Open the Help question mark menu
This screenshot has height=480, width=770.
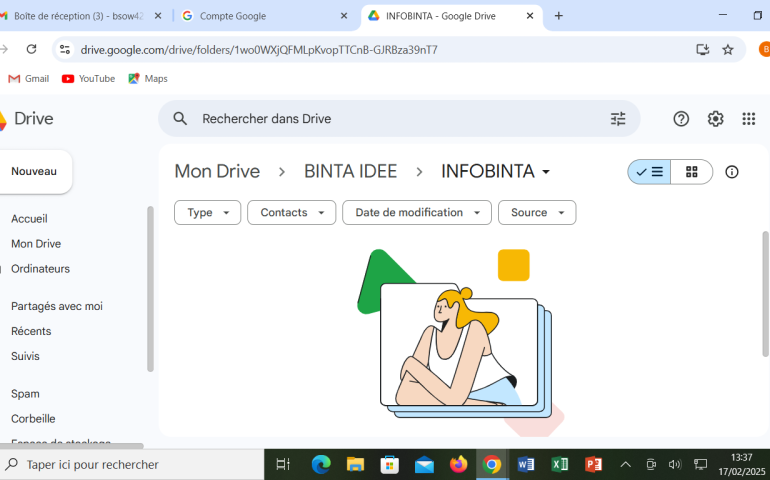point(681,119)
